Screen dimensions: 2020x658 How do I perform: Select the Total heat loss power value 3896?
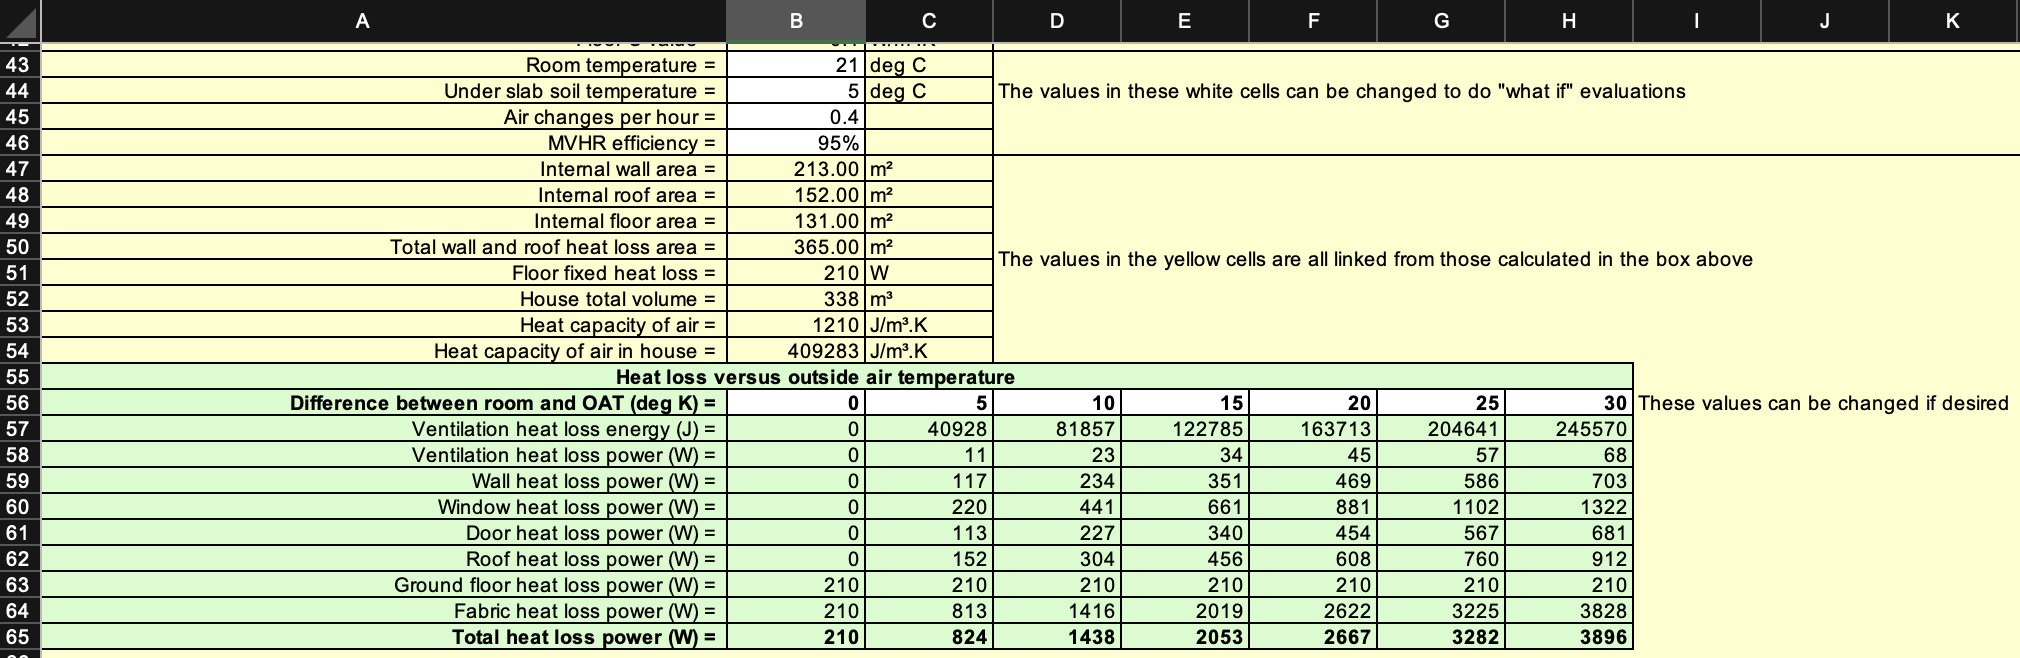point(1568,637)
